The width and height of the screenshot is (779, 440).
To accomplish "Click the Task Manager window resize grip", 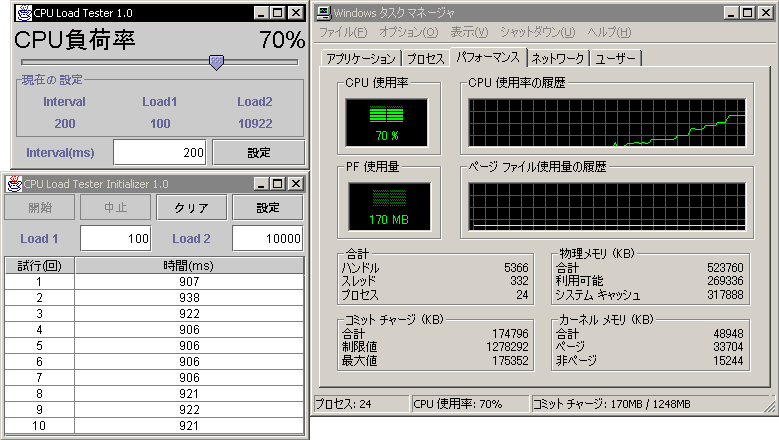I will [x=769, y=406].
